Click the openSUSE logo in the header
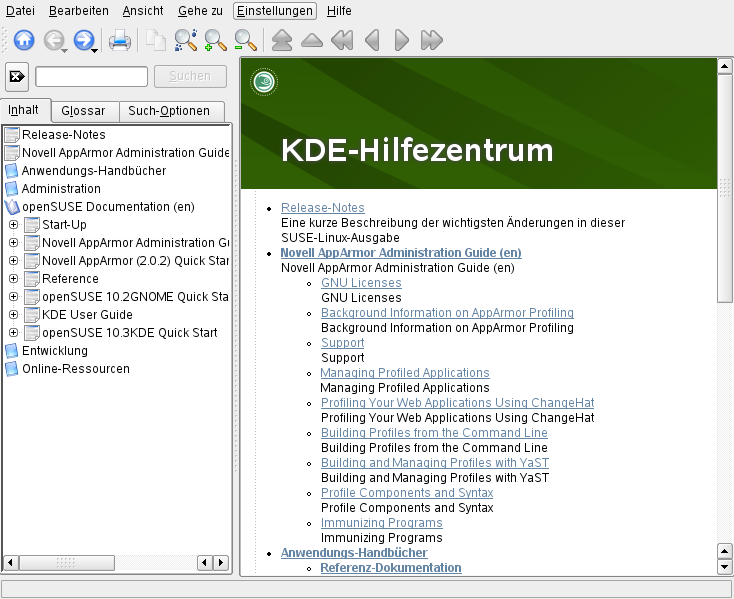Screen dimensions: 734x599 pyautogui.click(x=264, y=83)
